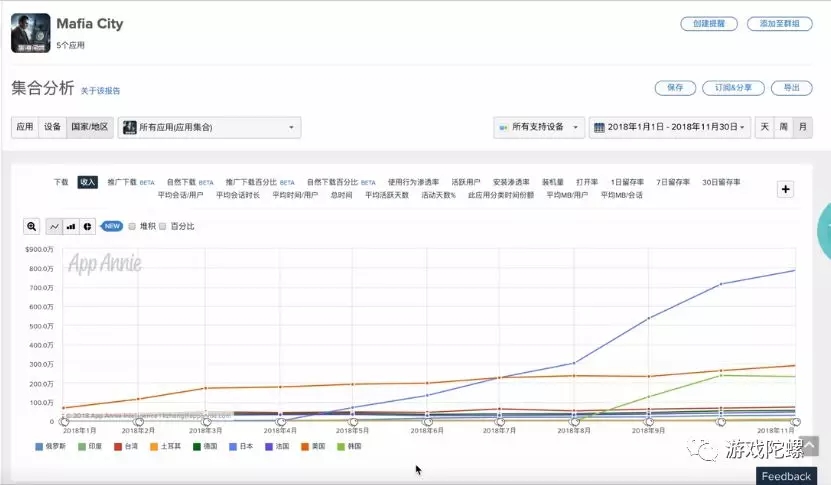Toggle 美国 series in the legend
Image resolution: width=831 pixels, height=485 pixels.
point(313,446)
